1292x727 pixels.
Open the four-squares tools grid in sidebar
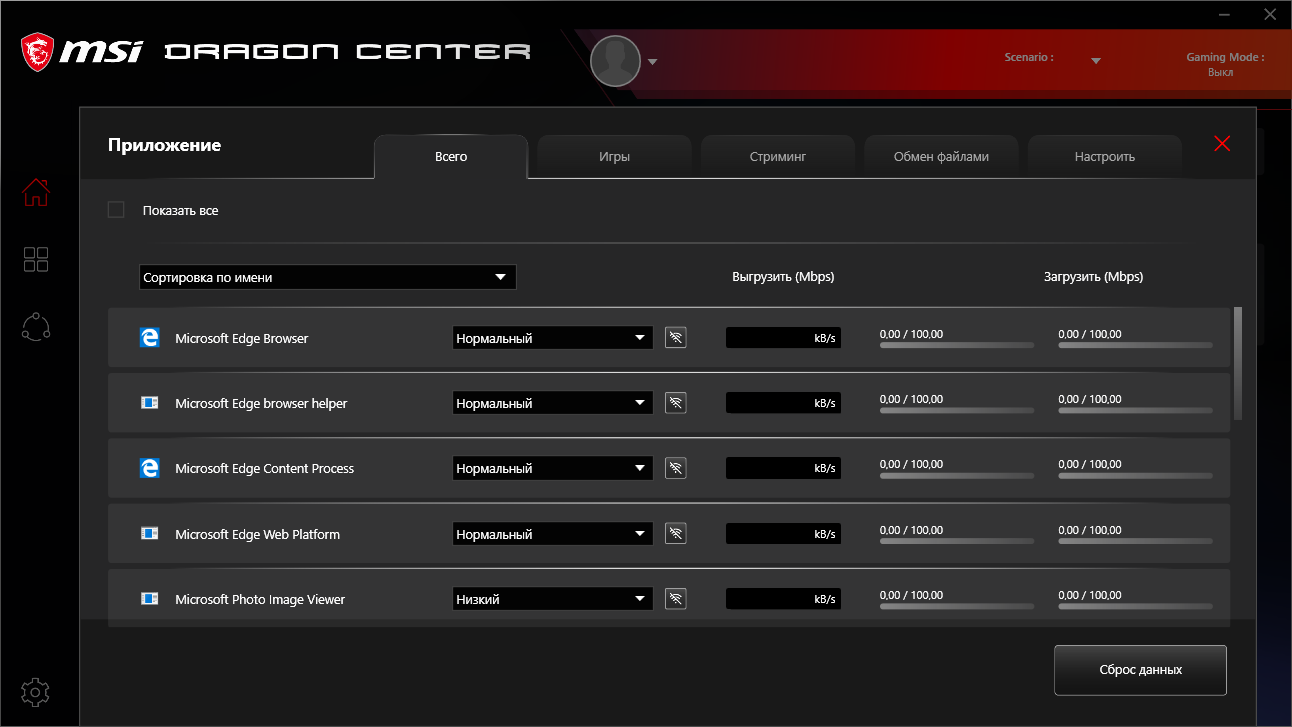click(x=36, y=260)
